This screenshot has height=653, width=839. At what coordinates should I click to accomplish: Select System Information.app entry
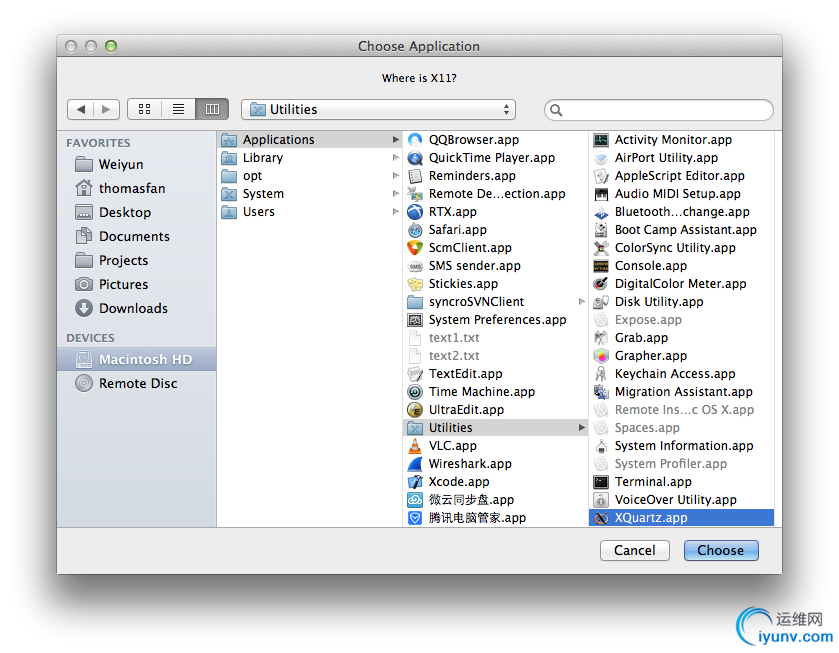[x=682, y=446]
